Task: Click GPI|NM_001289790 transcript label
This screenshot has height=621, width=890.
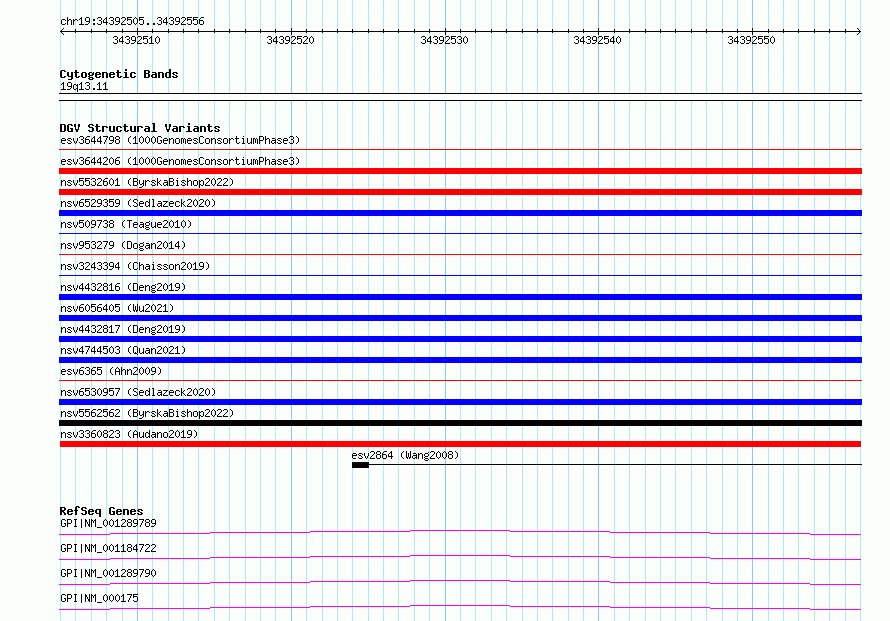Action: (x=108, y=573)
